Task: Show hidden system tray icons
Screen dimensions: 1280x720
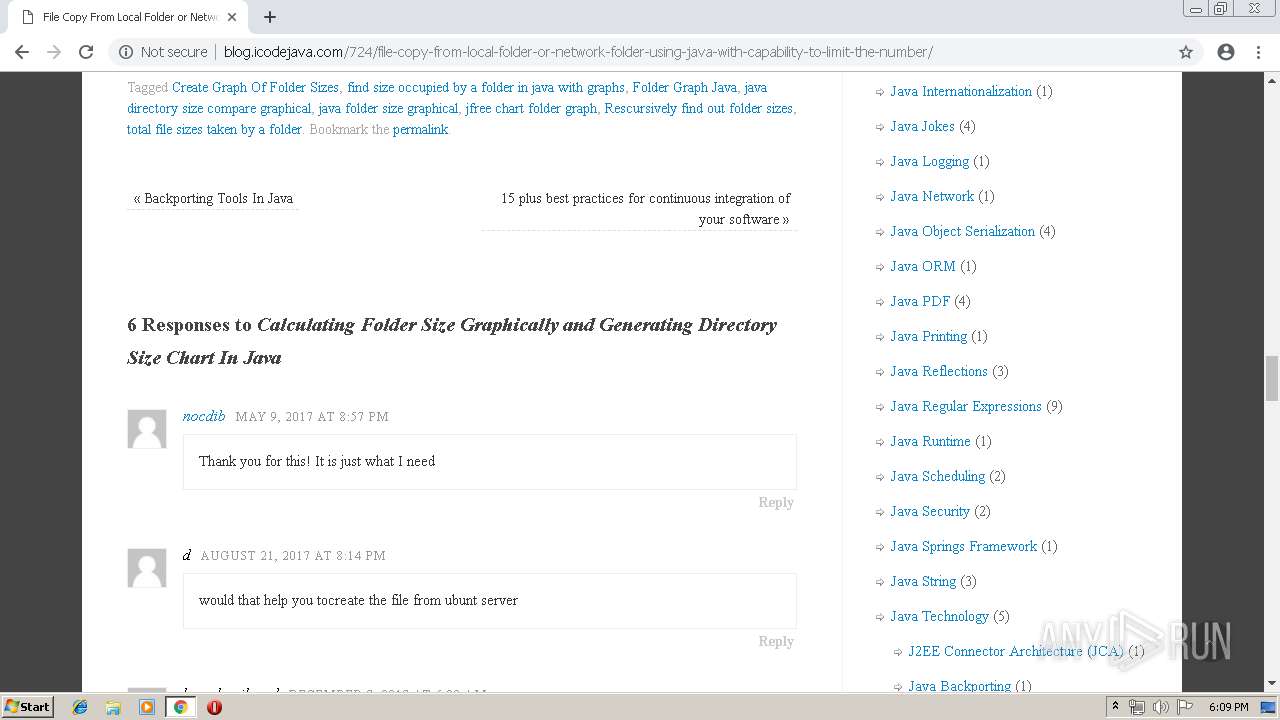Action: tap(1115, 707)
